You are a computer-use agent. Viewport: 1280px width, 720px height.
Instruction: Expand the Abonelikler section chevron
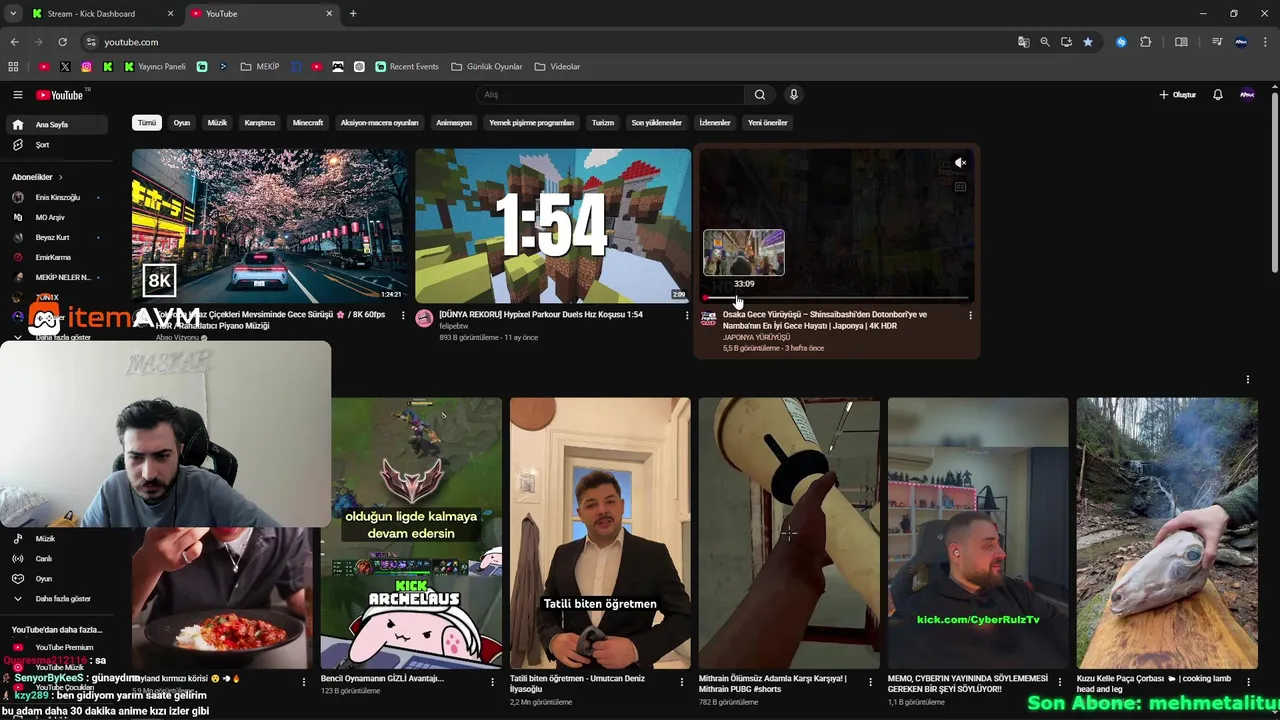[x=60, y=177]
